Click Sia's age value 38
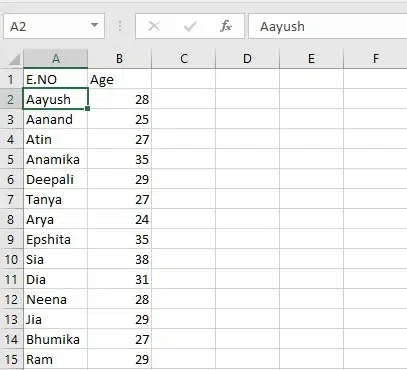407x370 pixels. coord(119,259)
